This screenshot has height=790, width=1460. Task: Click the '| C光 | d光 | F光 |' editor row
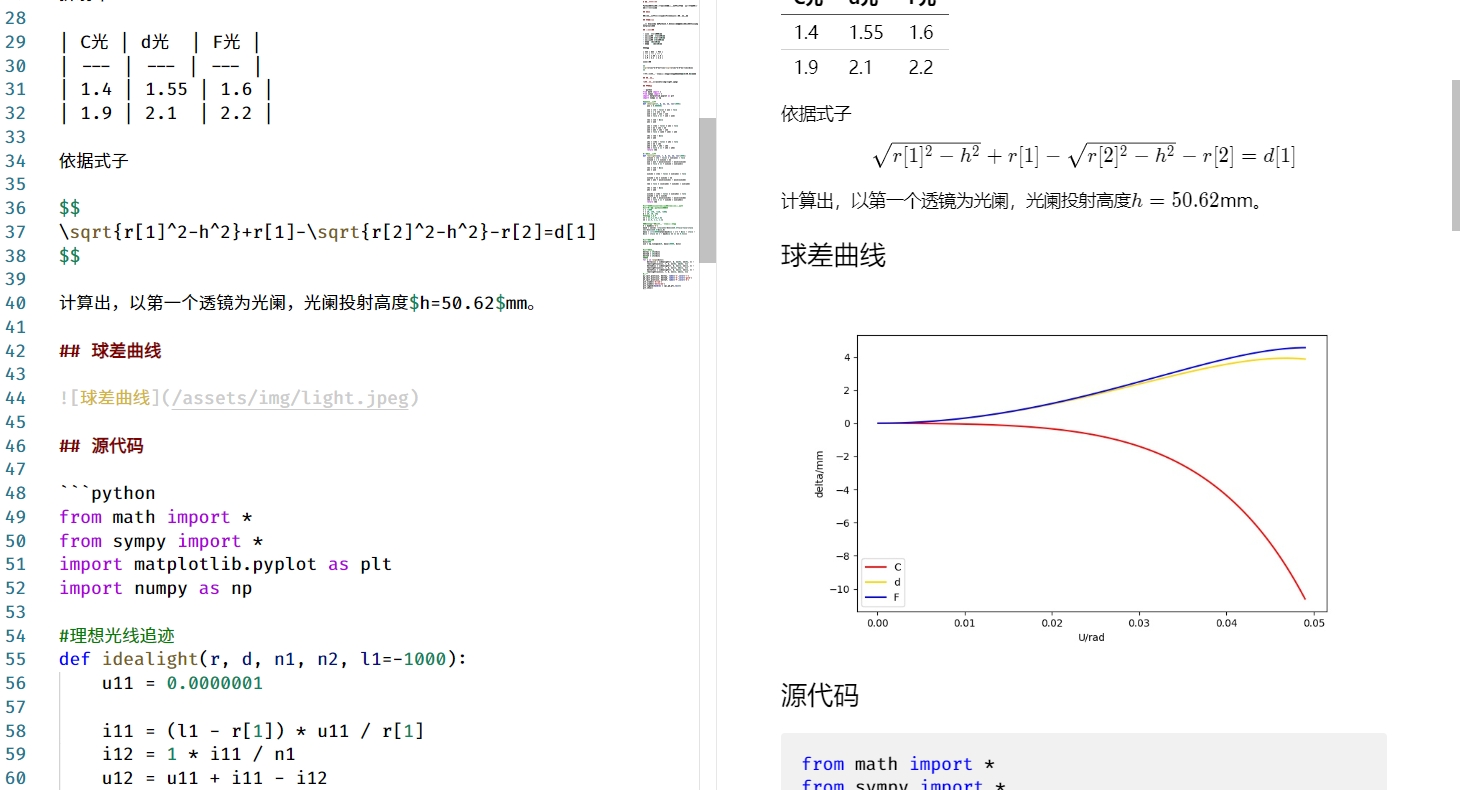(160, 42)
